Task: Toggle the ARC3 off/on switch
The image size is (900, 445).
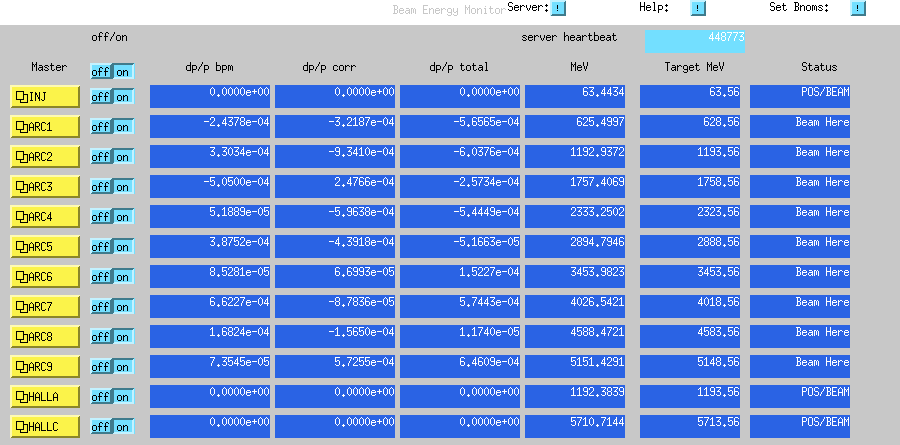Action: click(112, 186)
